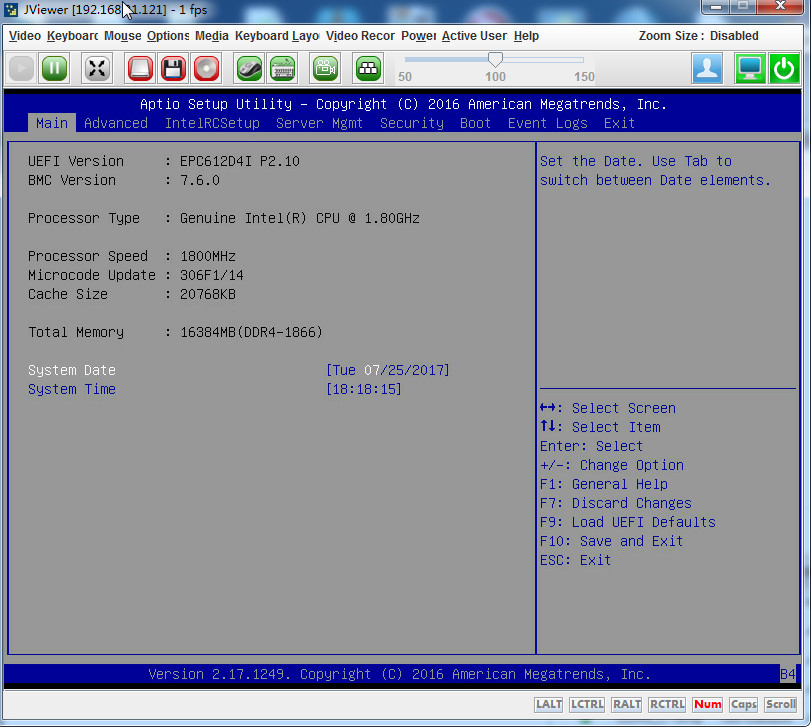The width and height of the screenshot is (811, 727).
Task: Click the hard disk media icon
Action: [x=140, y=68]
